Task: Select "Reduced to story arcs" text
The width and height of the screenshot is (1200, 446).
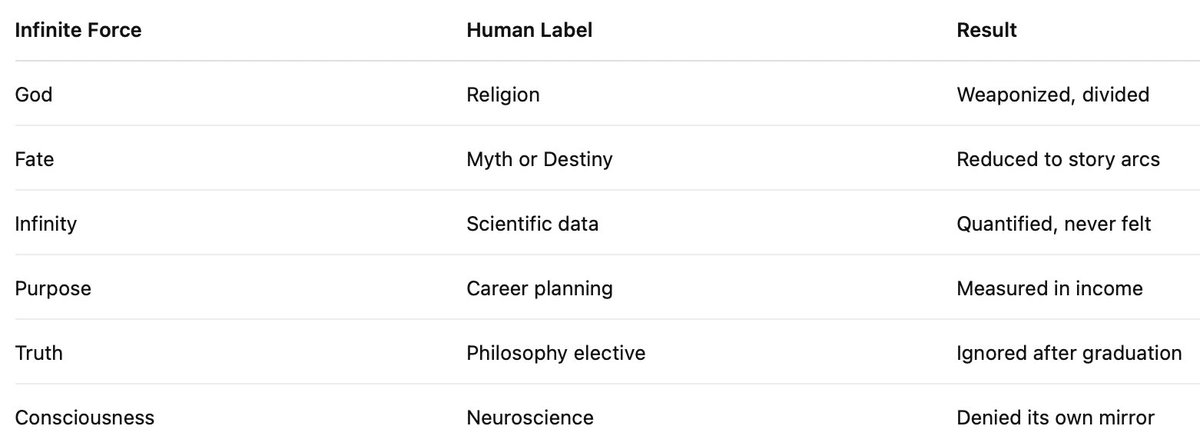Action: [x=1058, y=159]
